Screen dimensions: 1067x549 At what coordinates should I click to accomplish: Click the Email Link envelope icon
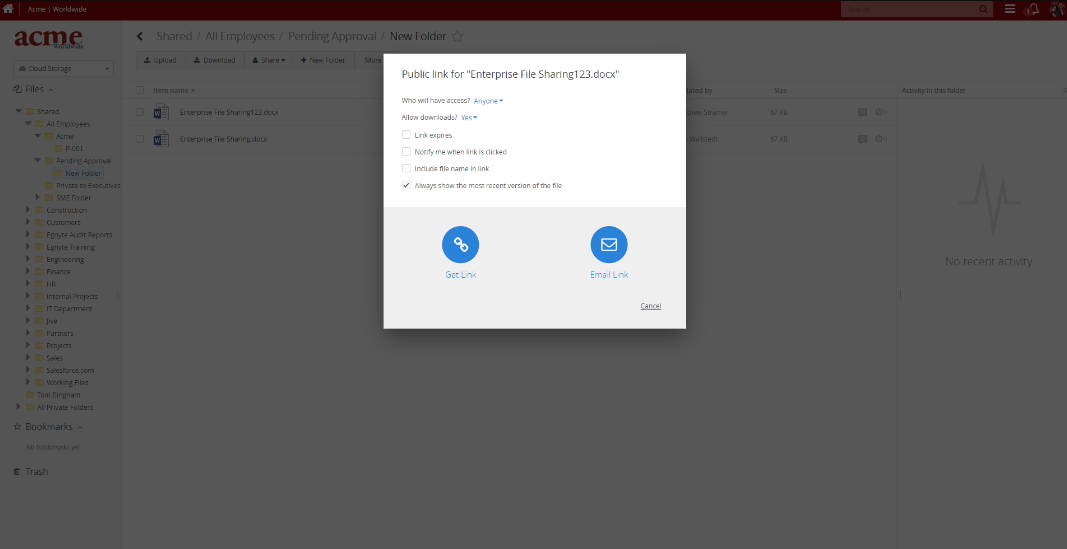(x=609, y=244)
